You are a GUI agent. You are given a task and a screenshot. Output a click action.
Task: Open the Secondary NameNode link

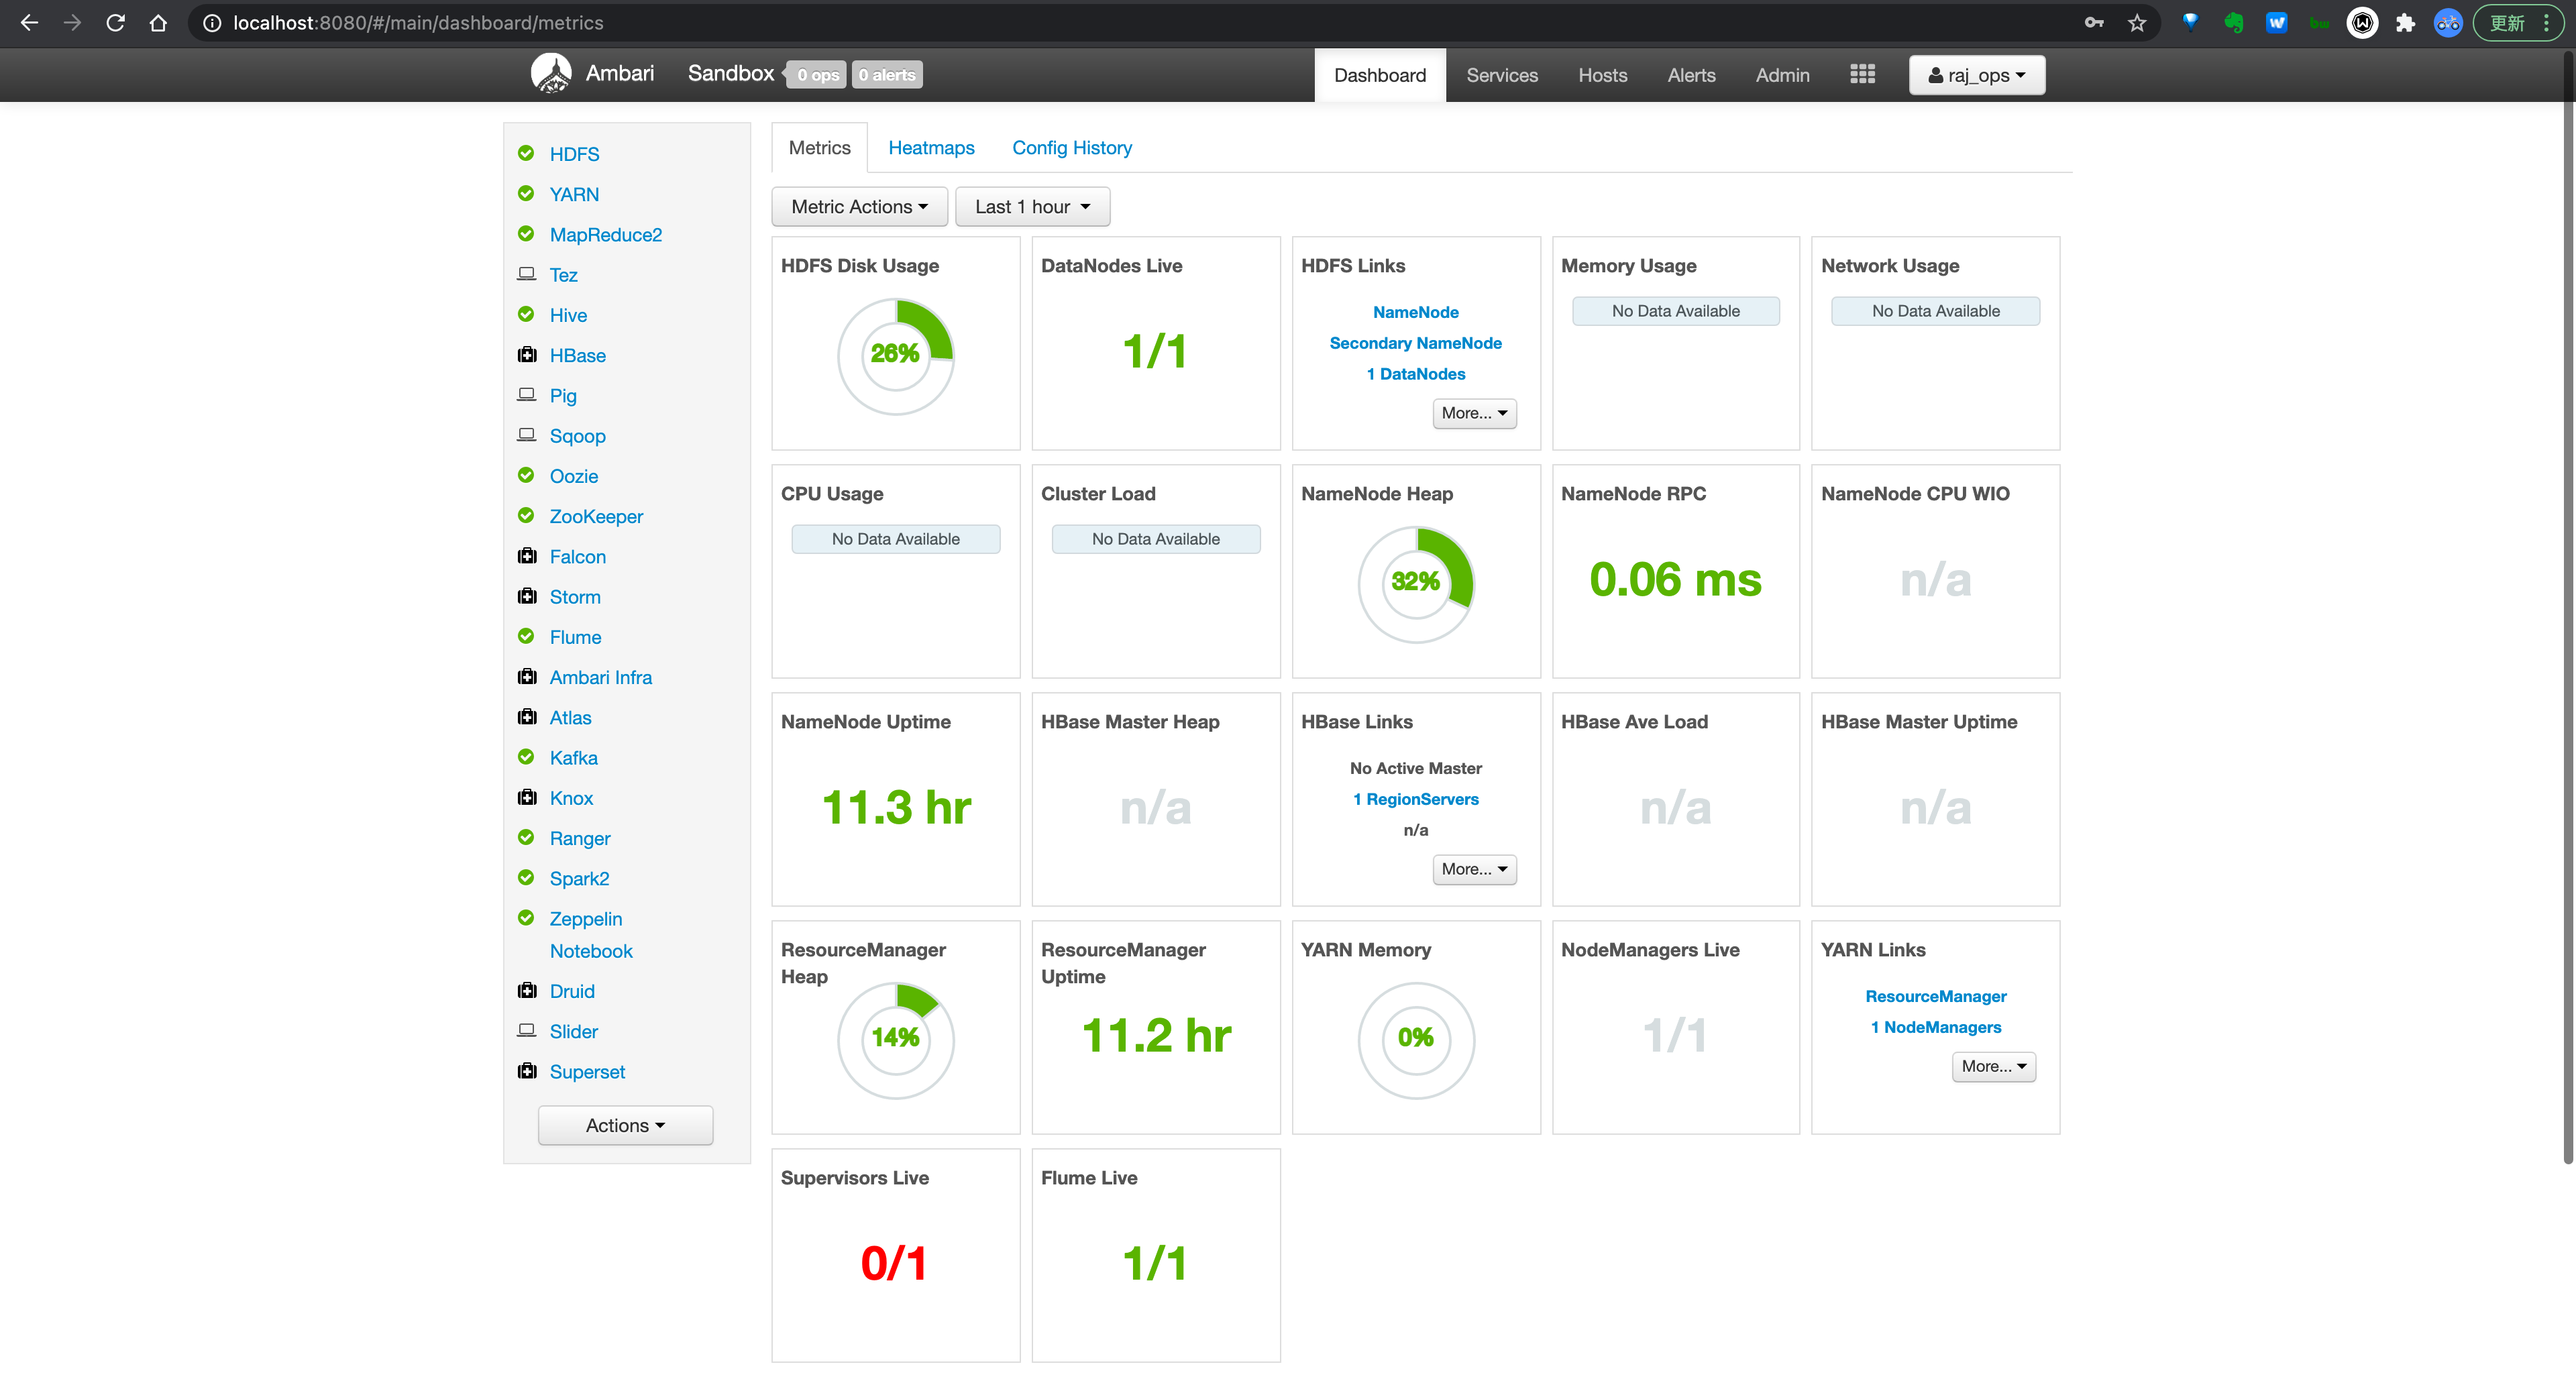[x=1415, y=343]
